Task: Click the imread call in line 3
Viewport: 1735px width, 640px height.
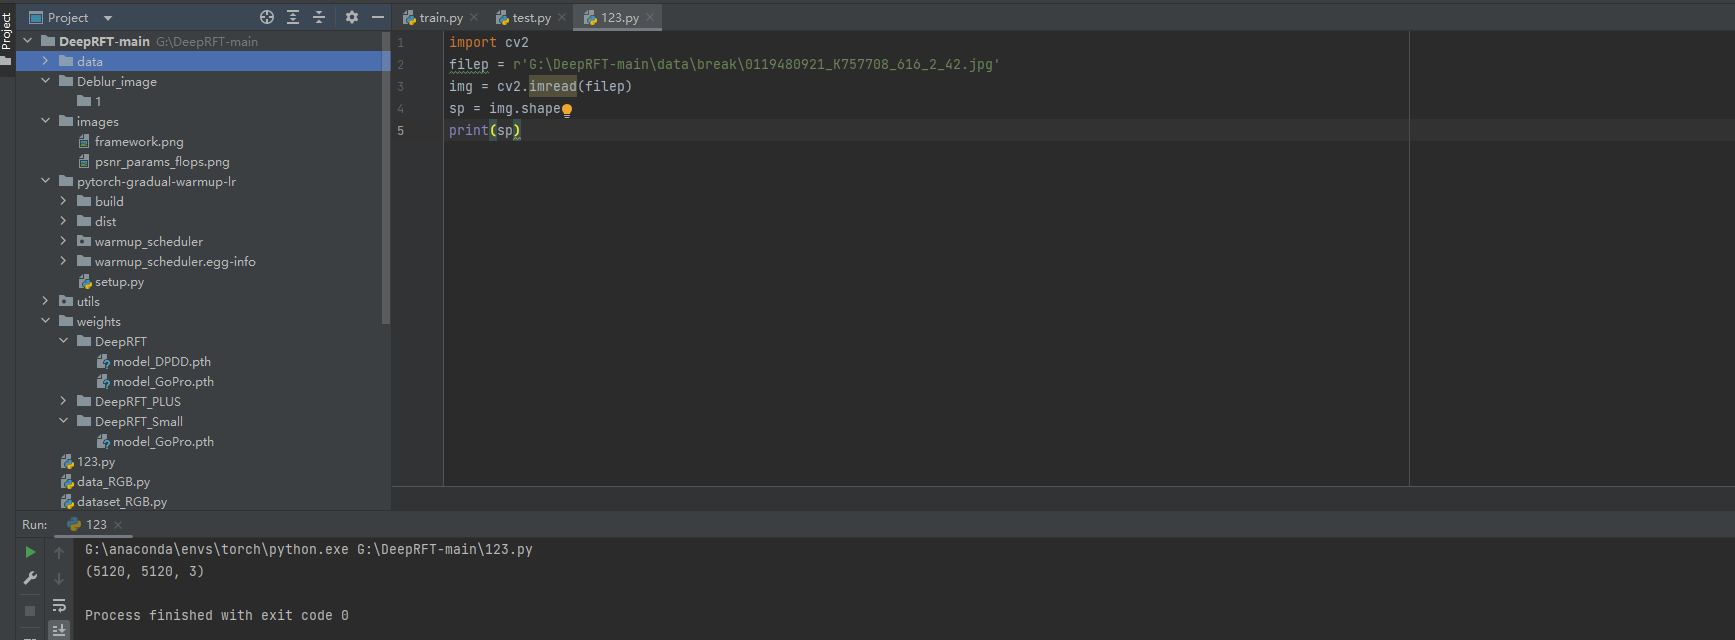Action: point(553,87)
